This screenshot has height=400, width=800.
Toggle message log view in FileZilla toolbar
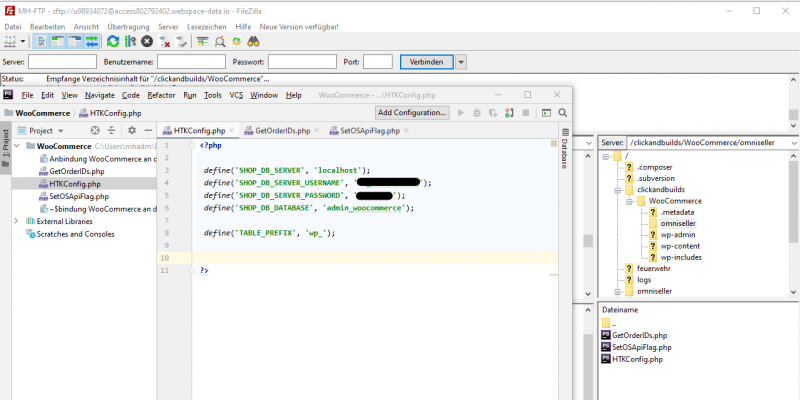(42, 41)
